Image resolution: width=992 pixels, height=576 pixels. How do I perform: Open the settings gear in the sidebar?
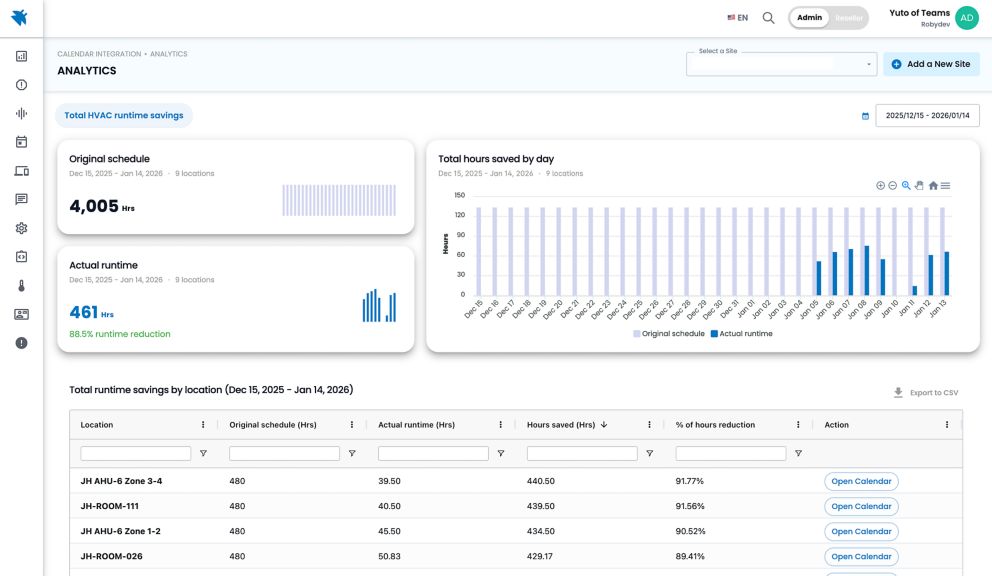(x=20, y=227)
